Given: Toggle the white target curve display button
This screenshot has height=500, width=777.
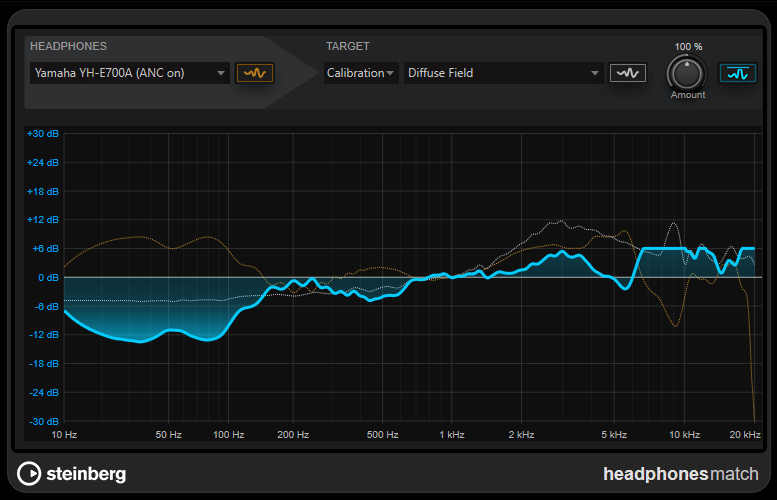Looking at the screenshot, I should [627, 73].
